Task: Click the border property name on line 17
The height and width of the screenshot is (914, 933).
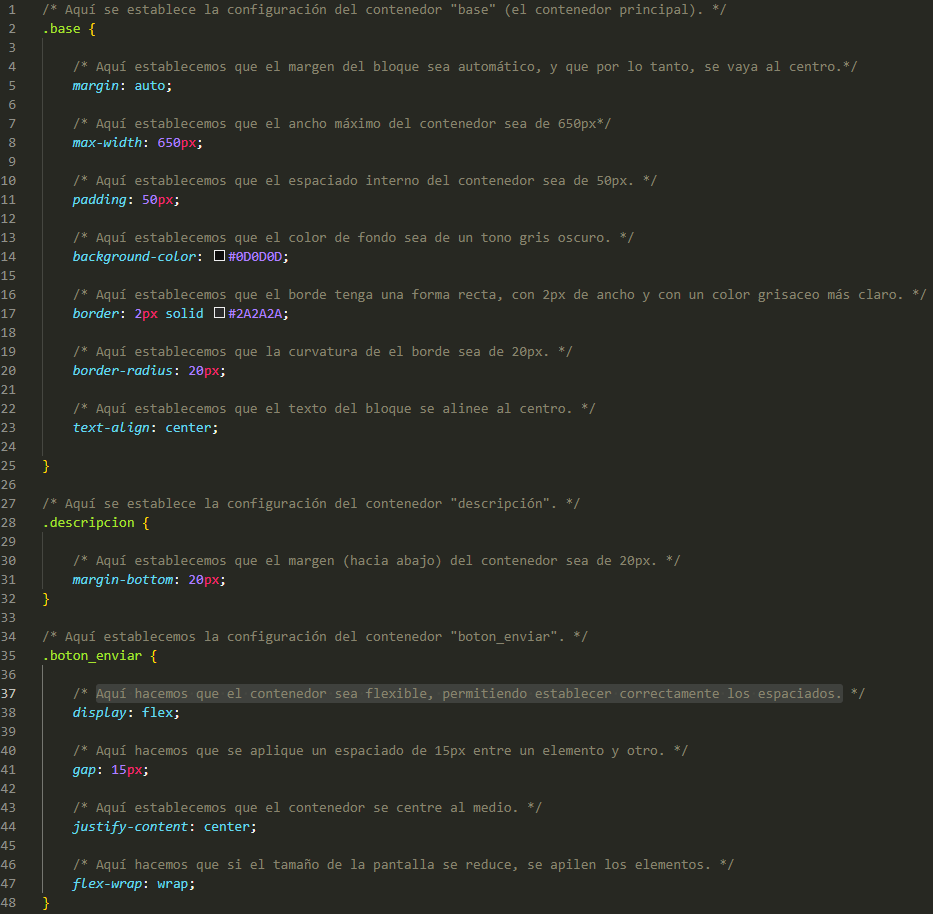Action: click(x=96, y=314)
